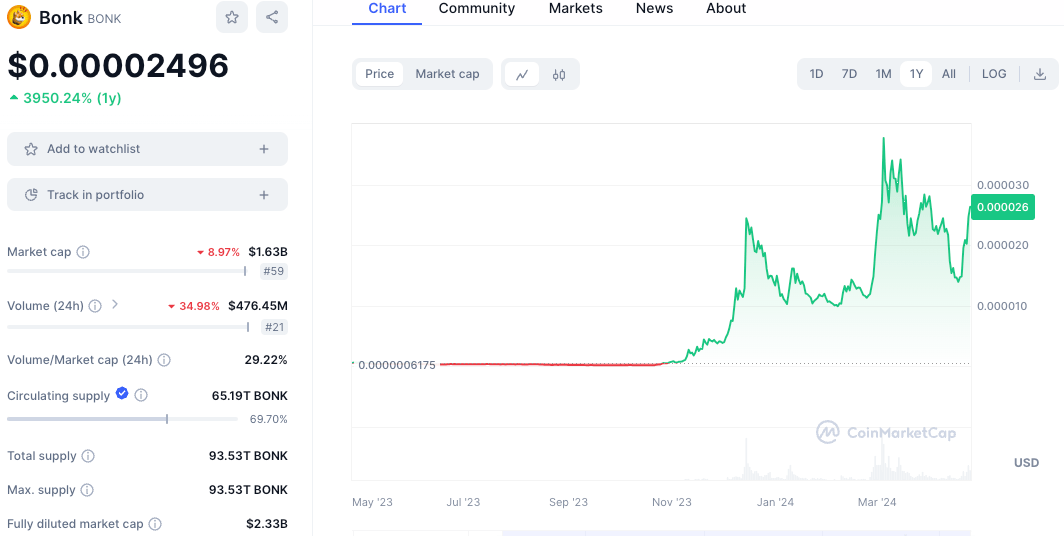Star Bonk with the favorite icon button
The height and width of the screenshot is (536, 1064).
(x=232, y=17)
